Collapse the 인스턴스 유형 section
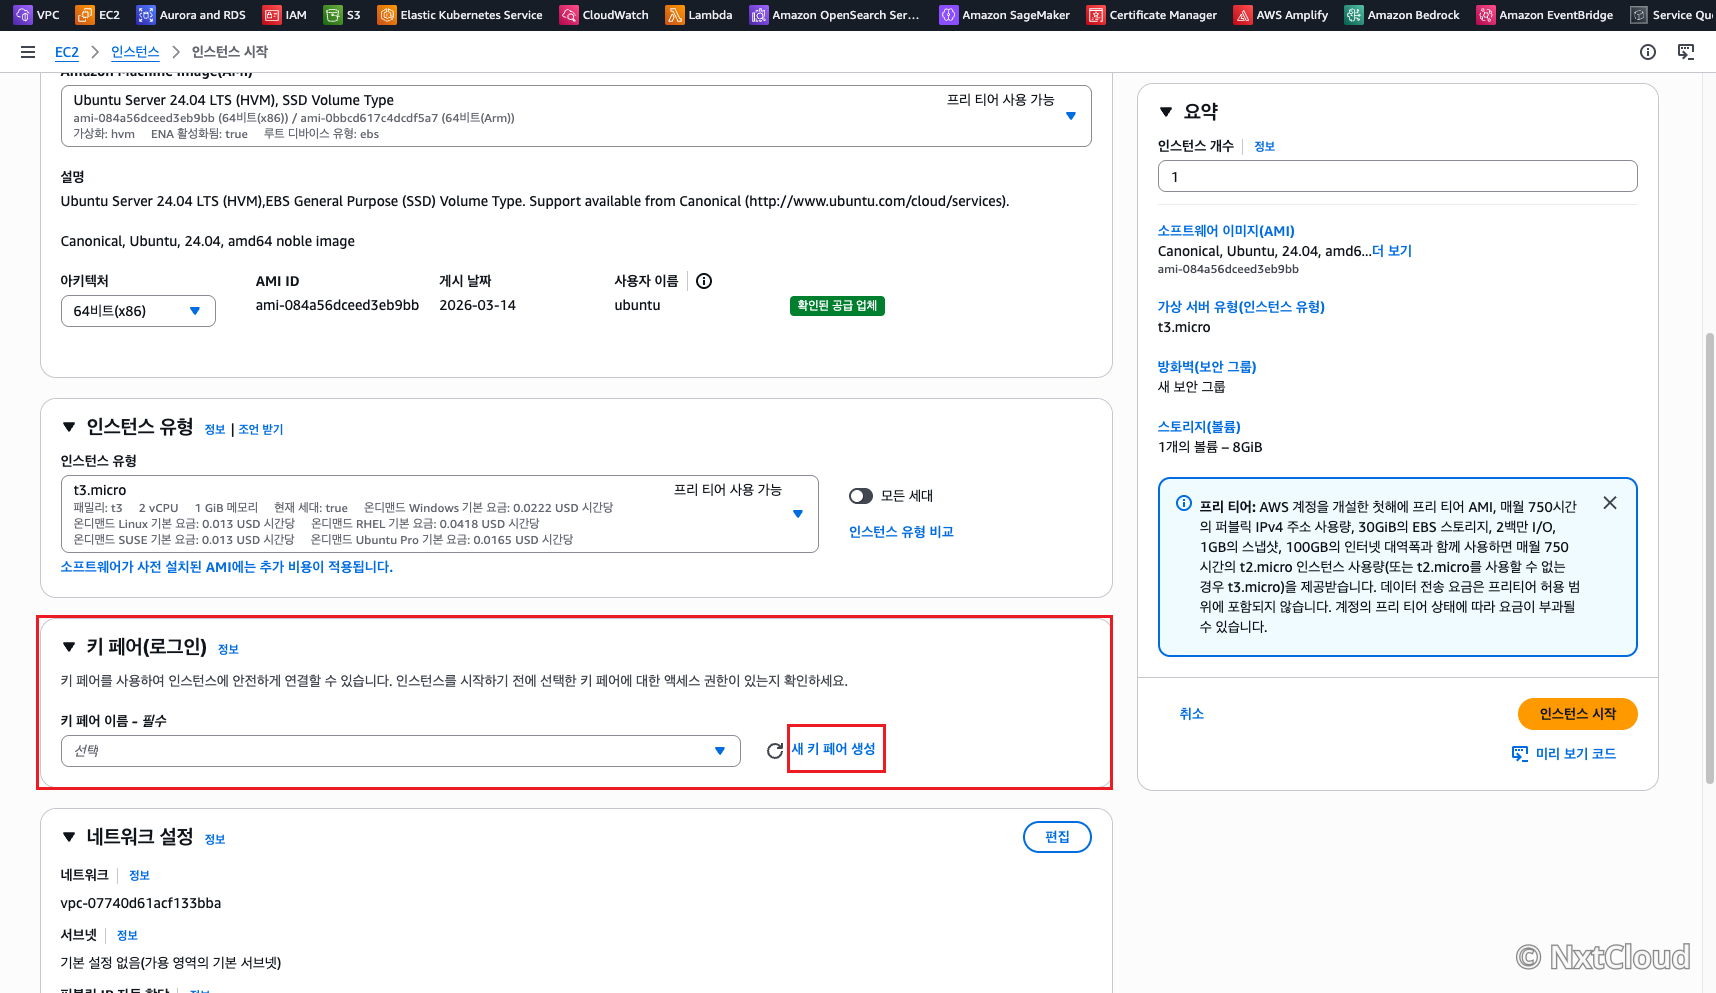1716x993 pixels. pyautogui.click(x=69, y=427)
